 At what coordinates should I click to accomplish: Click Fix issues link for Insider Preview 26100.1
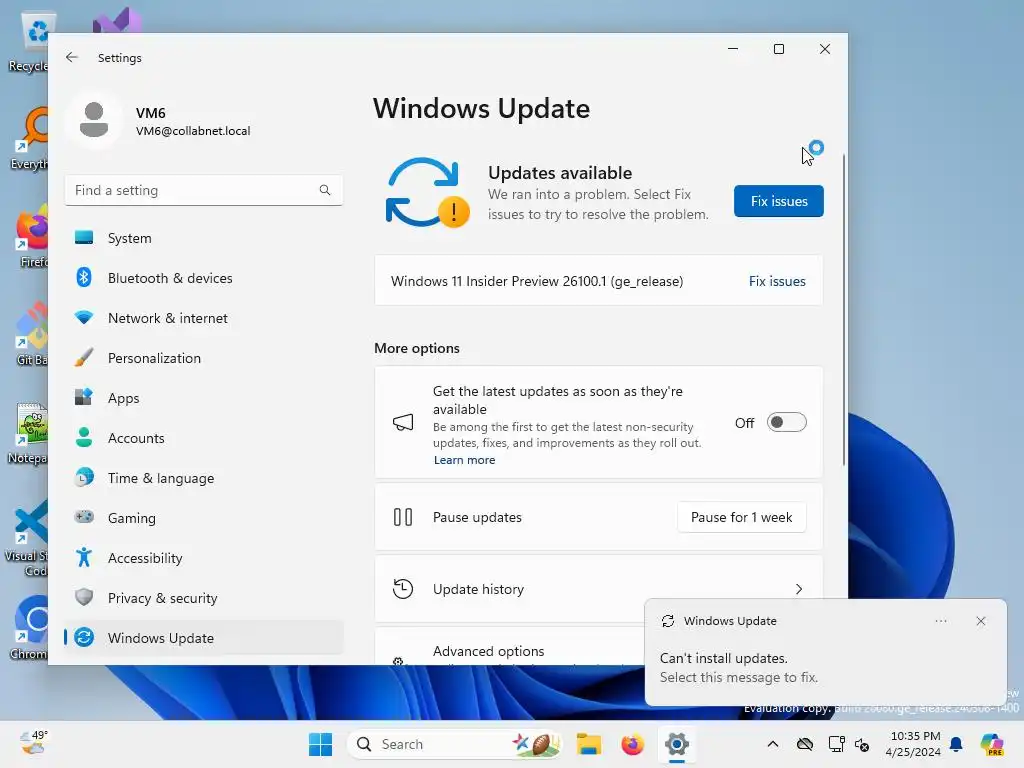777,281
